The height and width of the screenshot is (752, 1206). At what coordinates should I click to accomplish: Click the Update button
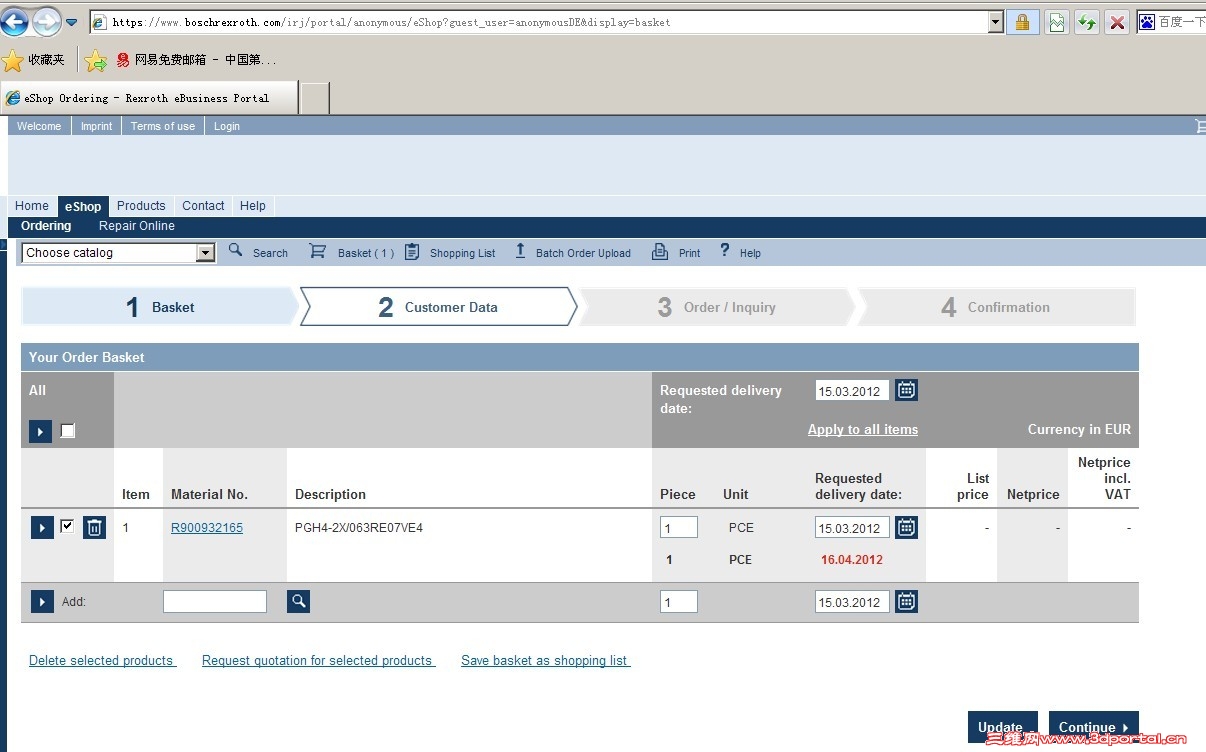1002,727
